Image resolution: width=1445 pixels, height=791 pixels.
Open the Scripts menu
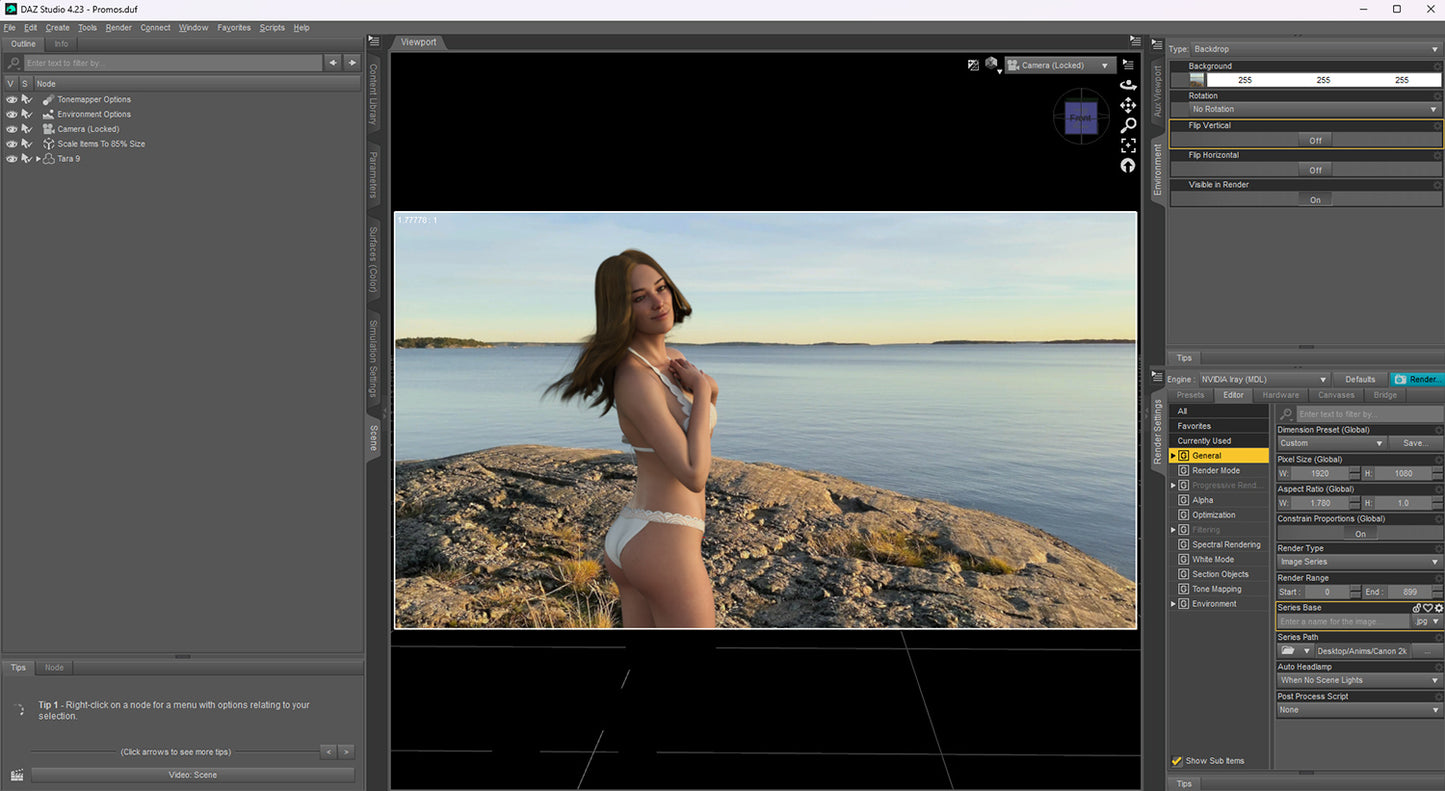coord(272,28)
